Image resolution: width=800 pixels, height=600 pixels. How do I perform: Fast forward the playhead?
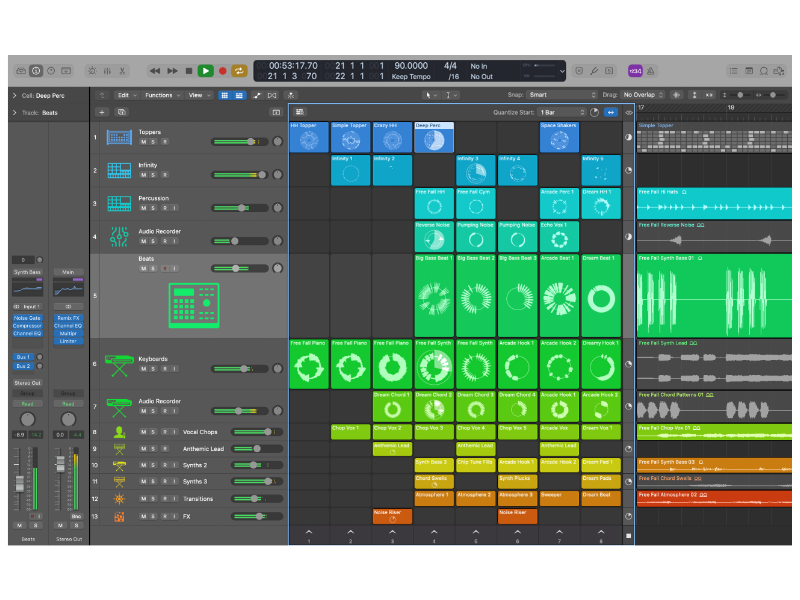[x=172, y=71]
